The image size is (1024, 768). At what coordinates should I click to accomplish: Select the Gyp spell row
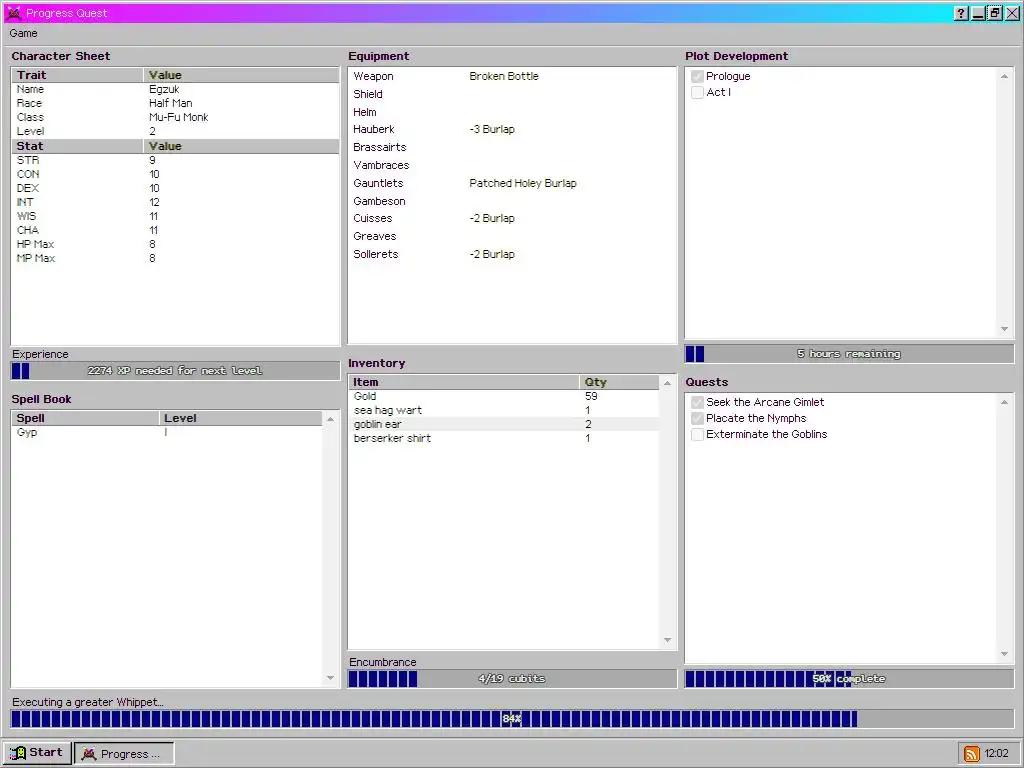[167, 432]
